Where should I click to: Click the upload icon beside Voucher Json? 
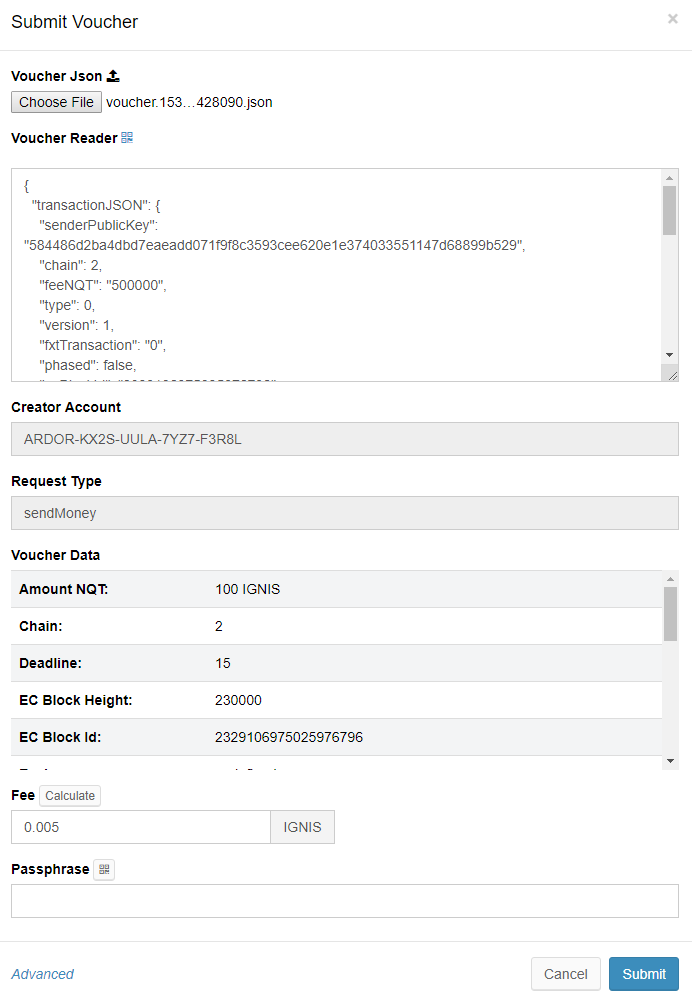point(113,76)
